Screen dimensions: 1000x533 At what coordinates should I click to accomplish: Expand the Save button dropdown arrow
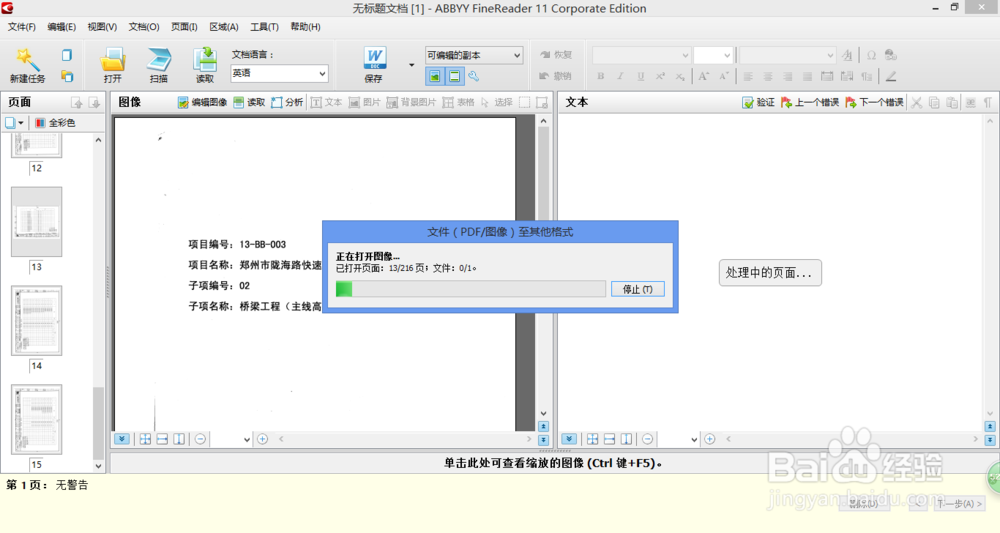411,64
